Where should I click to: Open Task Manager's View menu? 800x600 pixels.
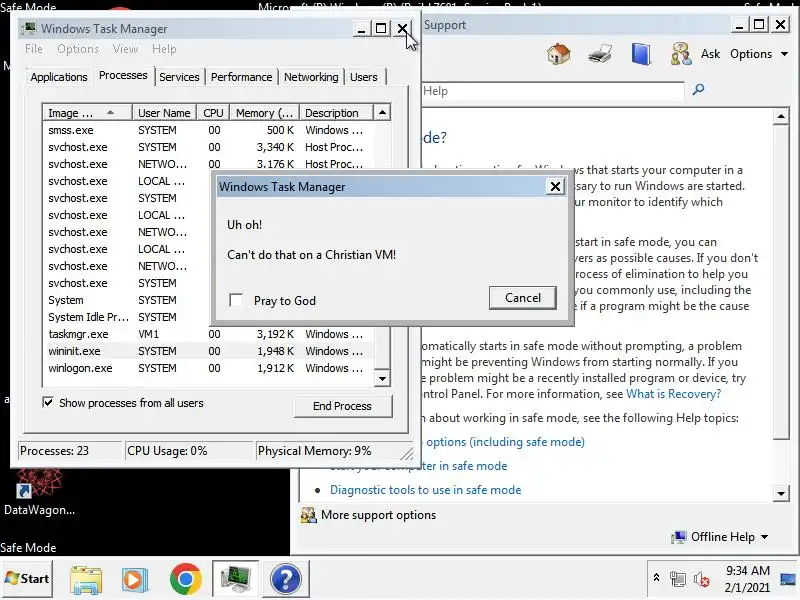(x=125, y=49)
